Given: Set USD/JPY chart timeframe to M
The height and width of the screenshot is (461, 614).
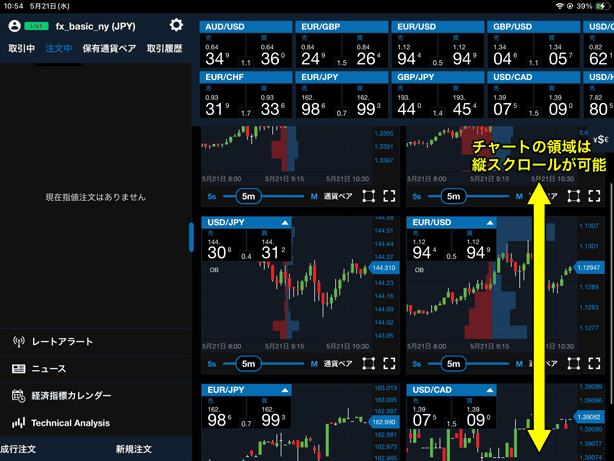Looking at the screenshot, I should [314, 364].
